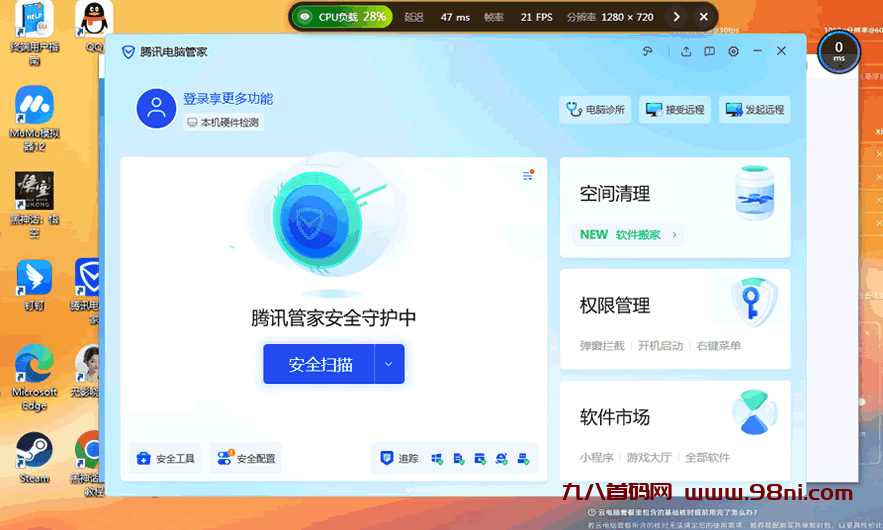Viewport: 883px width, 530px height.
Task: Click the 追踪 shield protection status
Action: click(x=399, y=459)
